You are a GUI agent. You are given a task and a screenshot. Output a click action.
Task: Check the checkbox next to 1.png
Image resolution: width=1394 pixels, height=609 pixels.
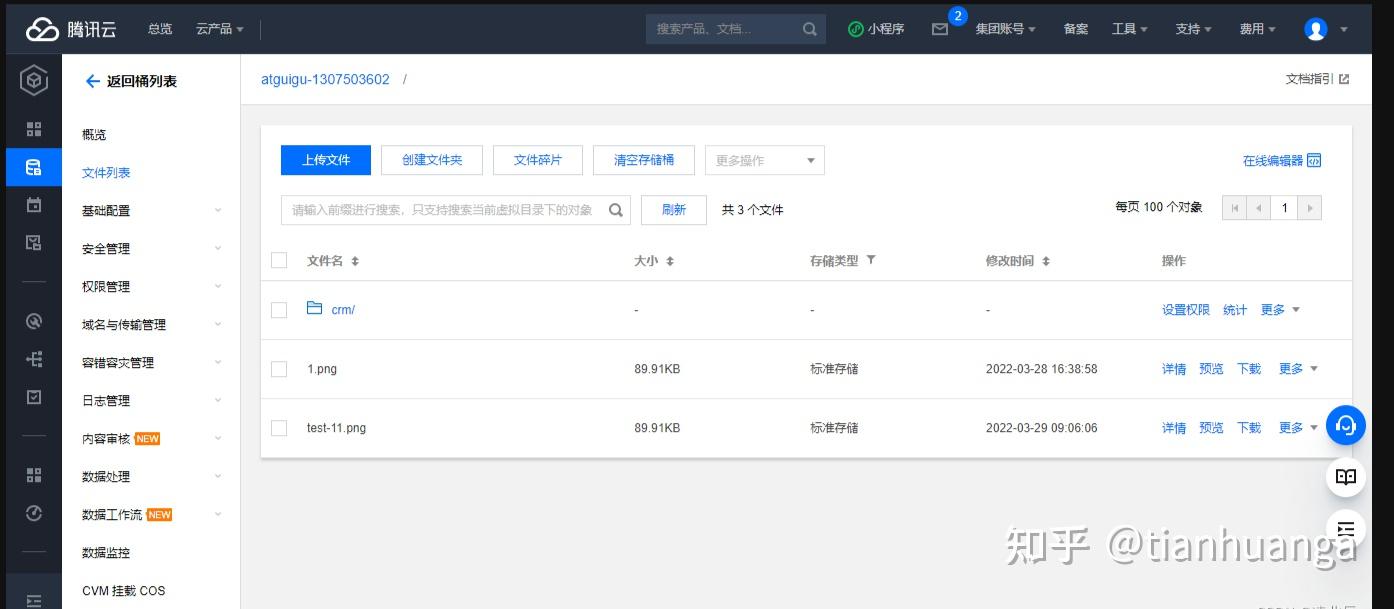pyautogui.click(x=279, y=368)
